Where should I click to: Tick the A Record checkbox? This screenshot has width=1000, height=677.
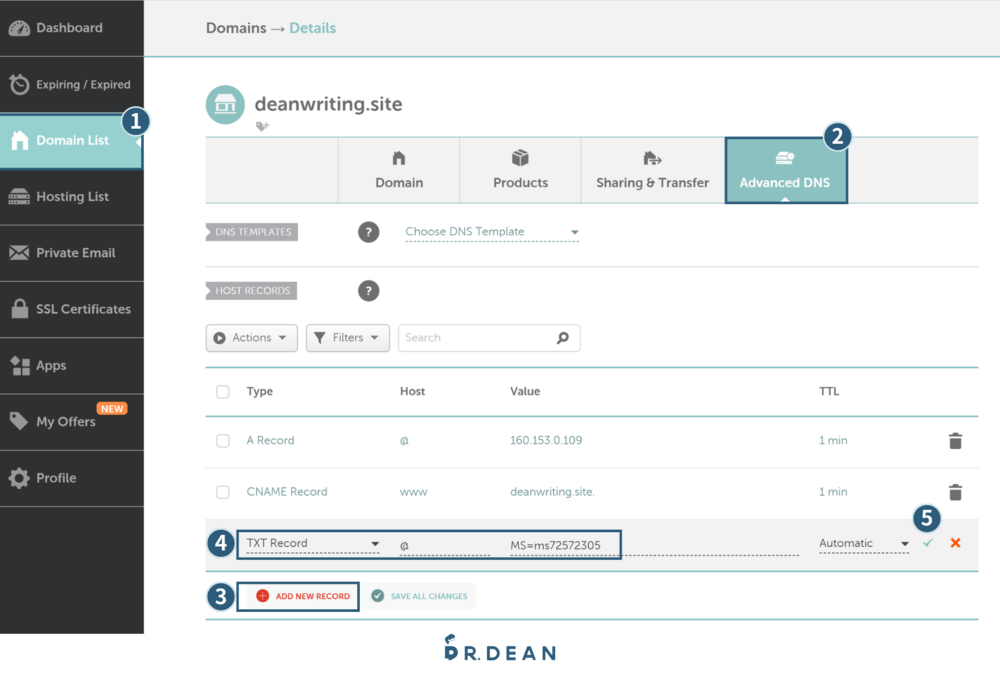[x=223, y=441]
